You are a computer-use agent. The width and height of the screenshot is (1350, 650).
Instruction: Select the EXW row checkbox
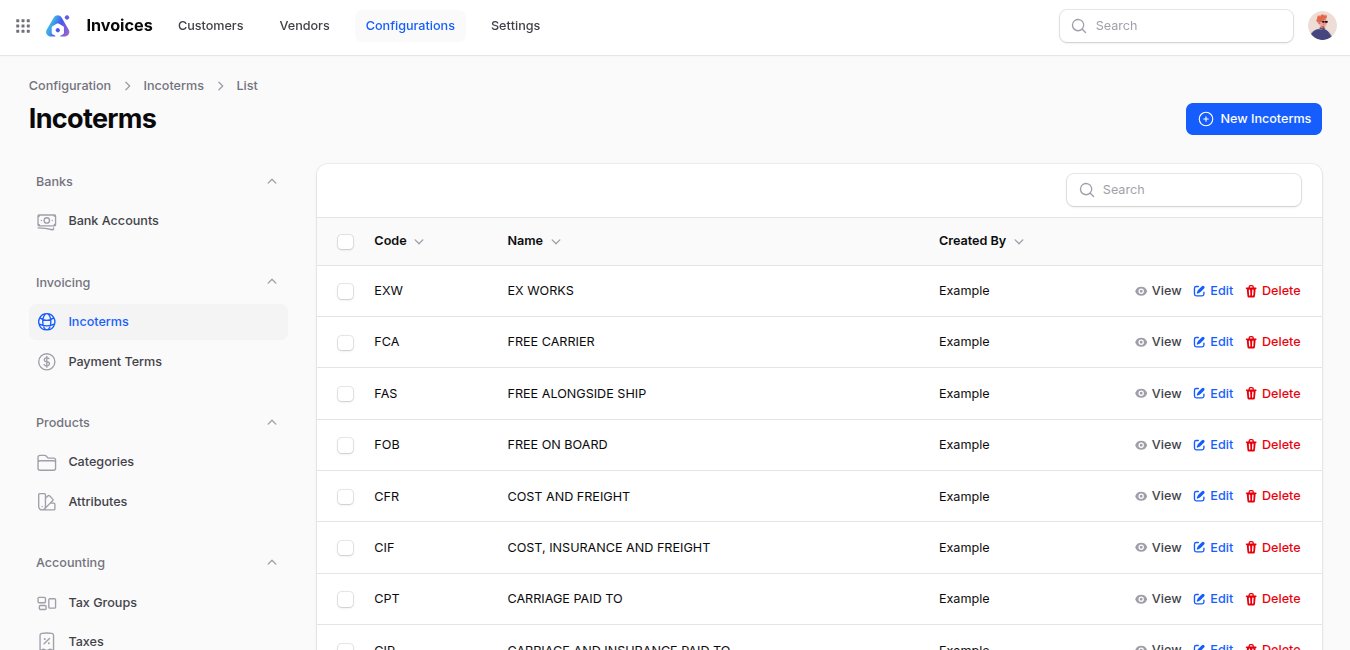[346, 291]
